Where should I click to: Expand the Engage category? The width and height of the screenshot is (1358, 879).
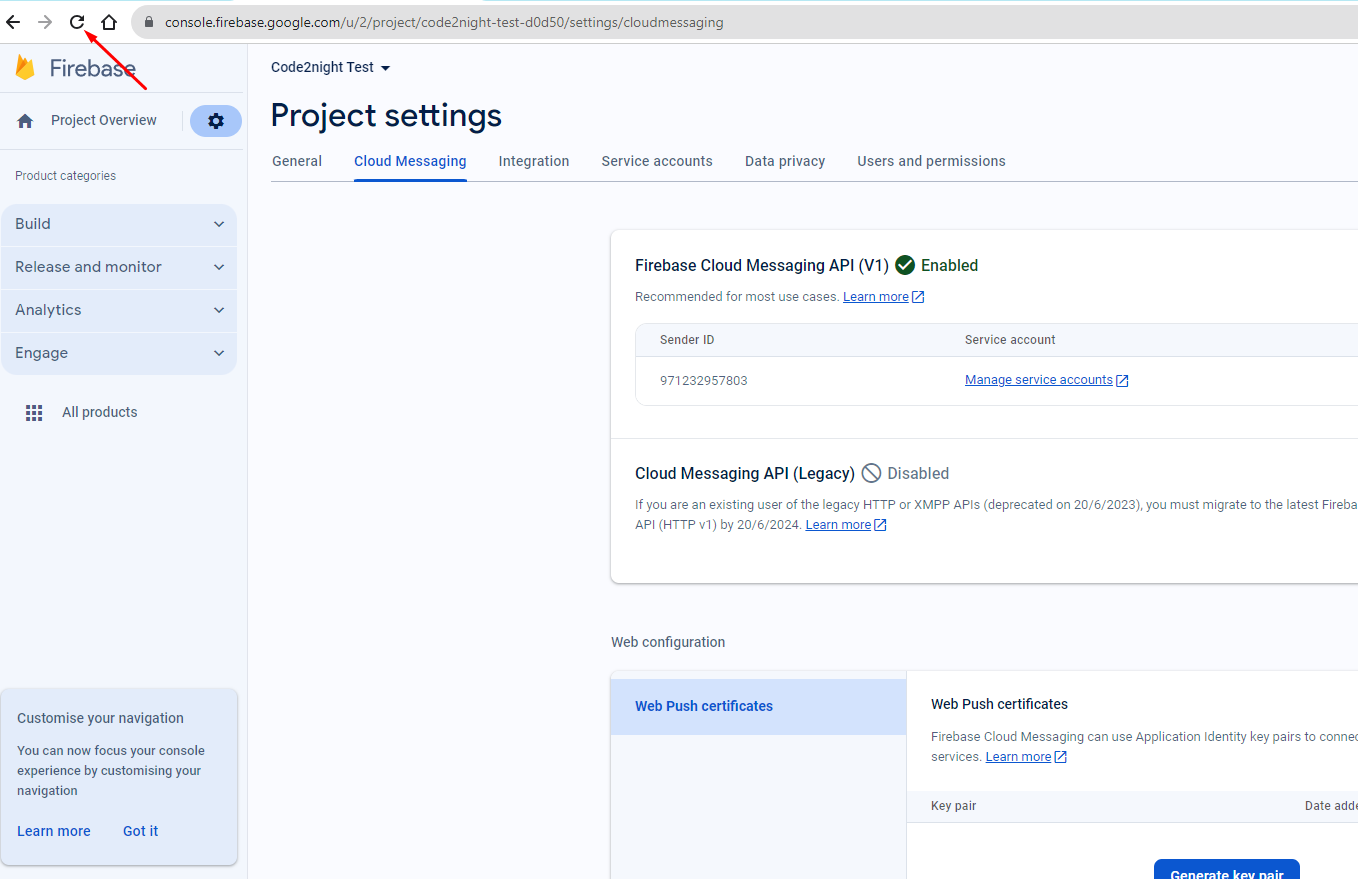click(119, 353)
